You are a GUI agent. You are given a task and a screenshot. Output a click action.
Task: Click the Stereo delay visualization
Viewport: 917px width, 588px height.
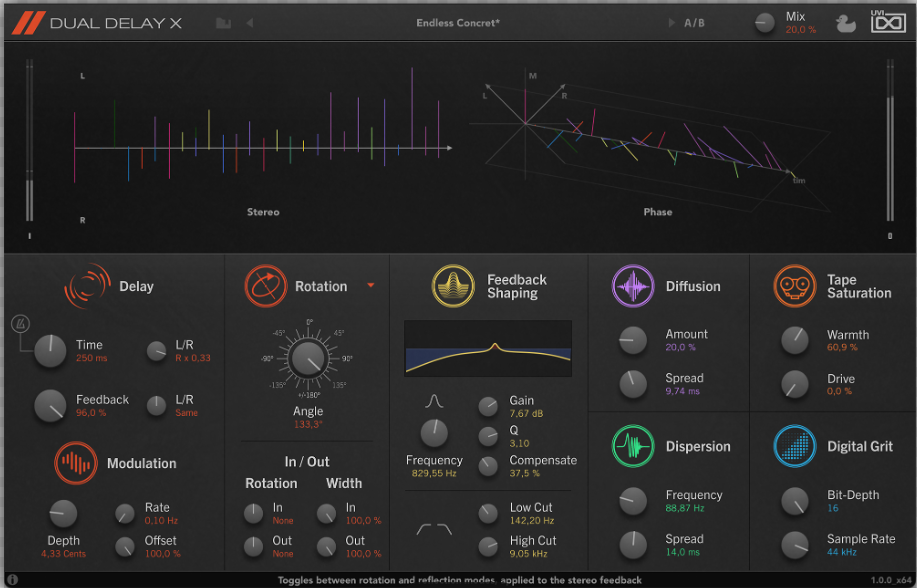pyautogui.click(x=263, y=140)
